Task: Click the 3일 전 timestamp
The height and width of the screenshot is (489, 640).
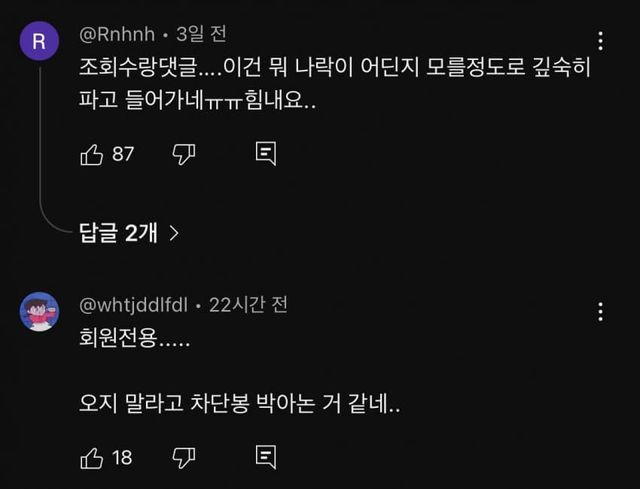Action: point(201,35)
